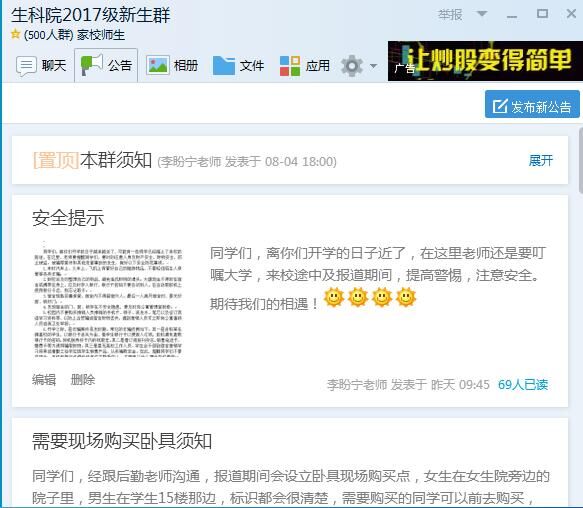Open the 需要现场购买卧具须知 announcement title

[x=122, y=441]
